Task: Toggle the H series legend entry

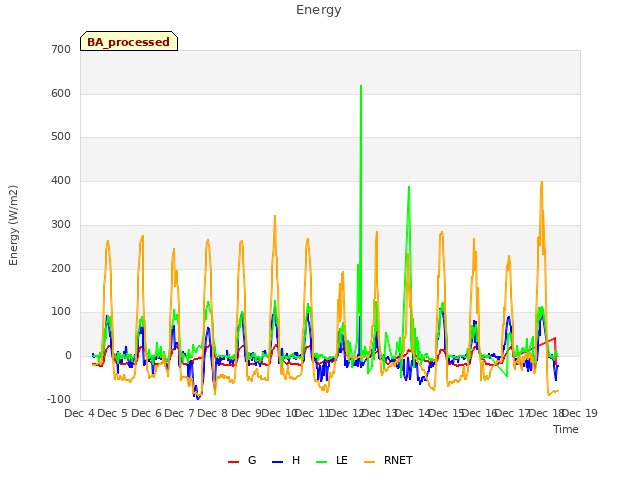Action: click(286, 460)
